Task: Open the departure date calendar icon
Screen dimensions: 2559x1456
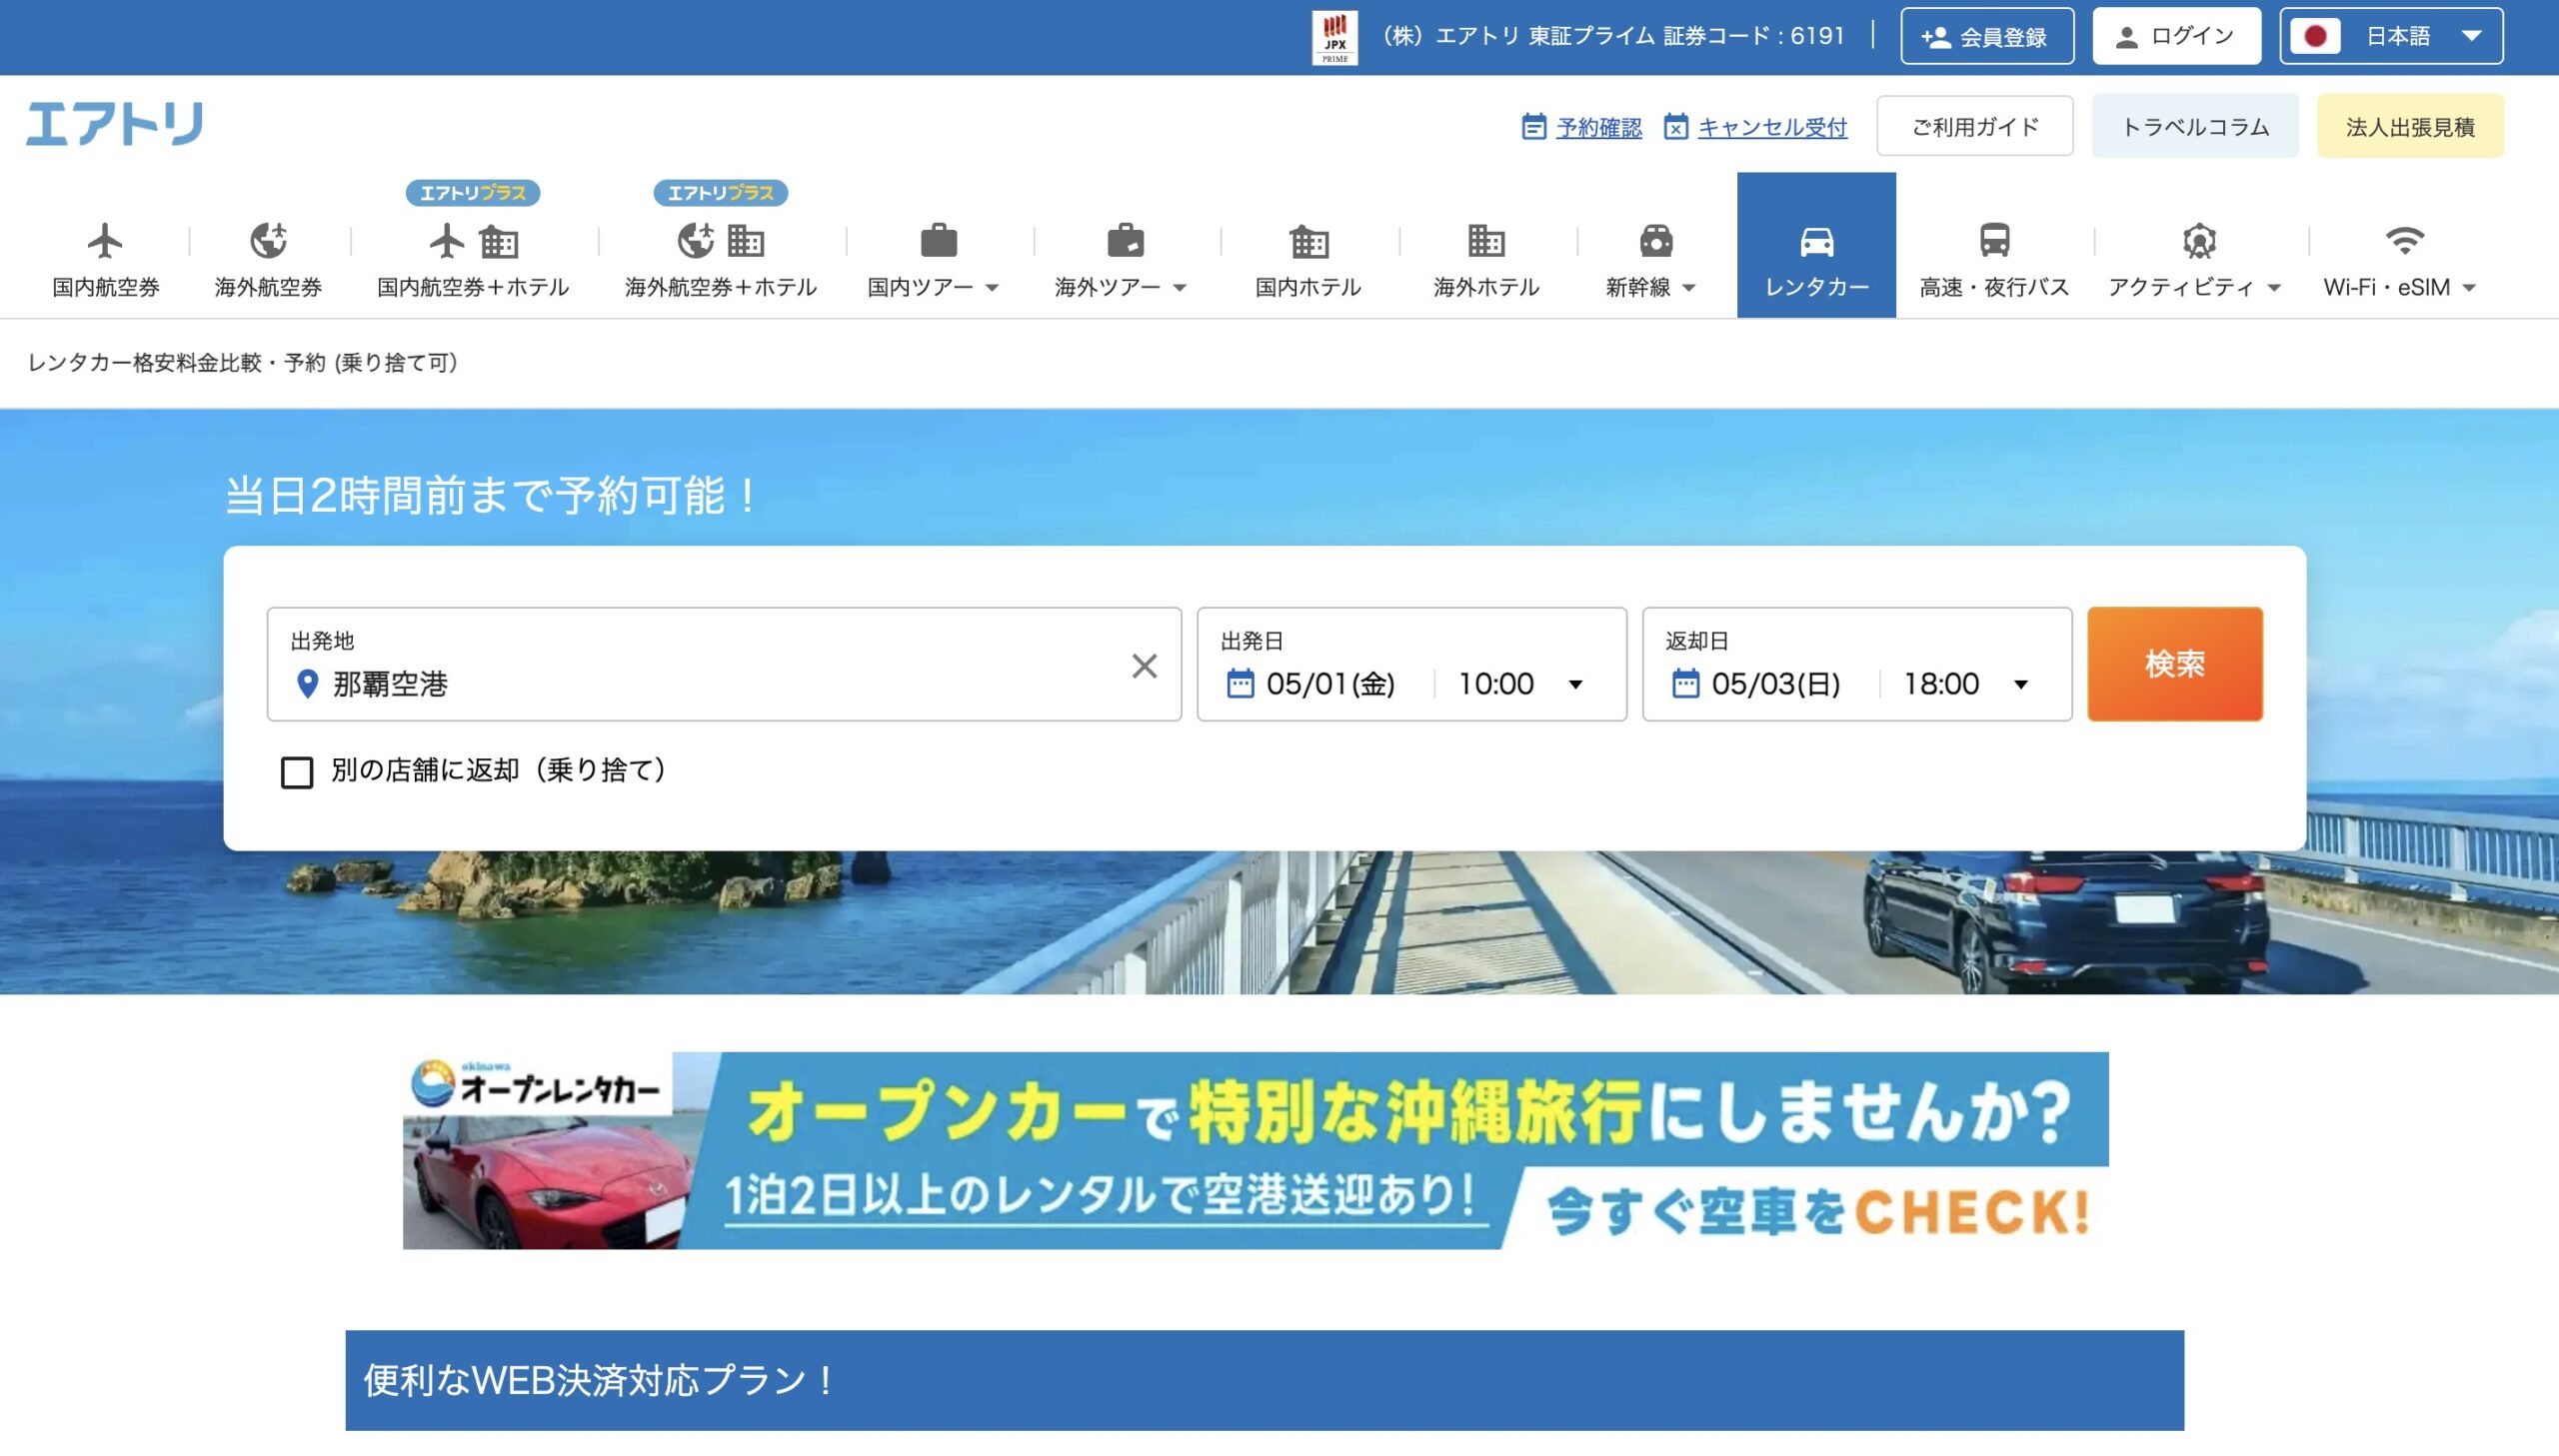Action: click(1240, 684)
